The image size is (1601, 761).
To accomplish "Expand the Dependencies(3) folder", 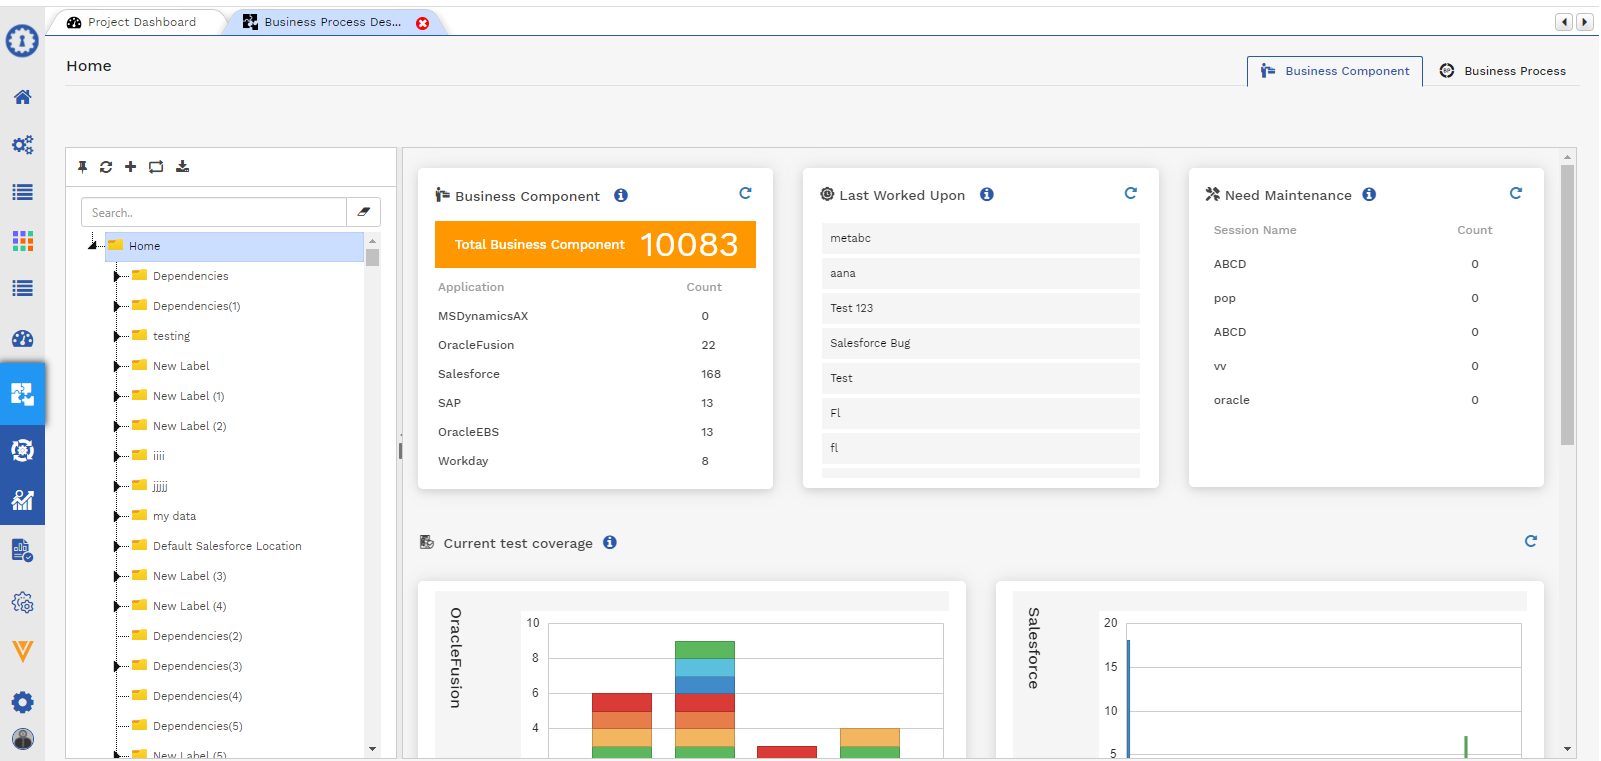I will click(116, 667).
